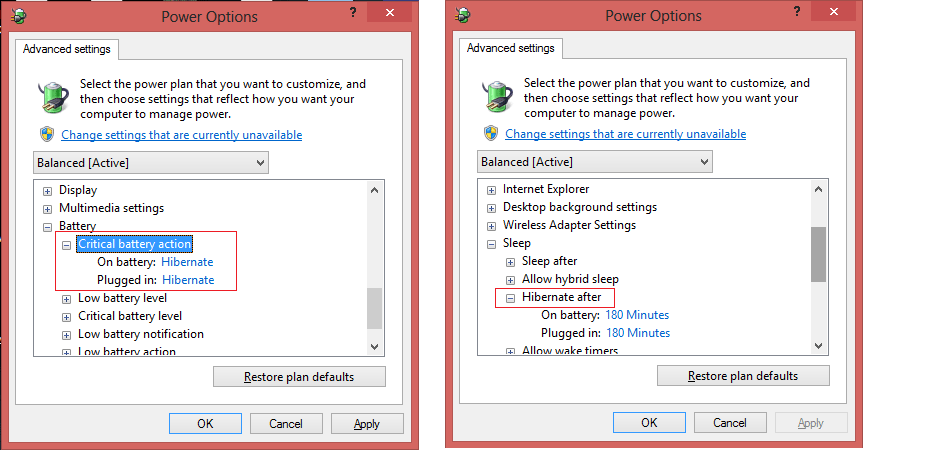Select the Battery tree item
Viewport: 931px width, 452px height.
point(77,226)
